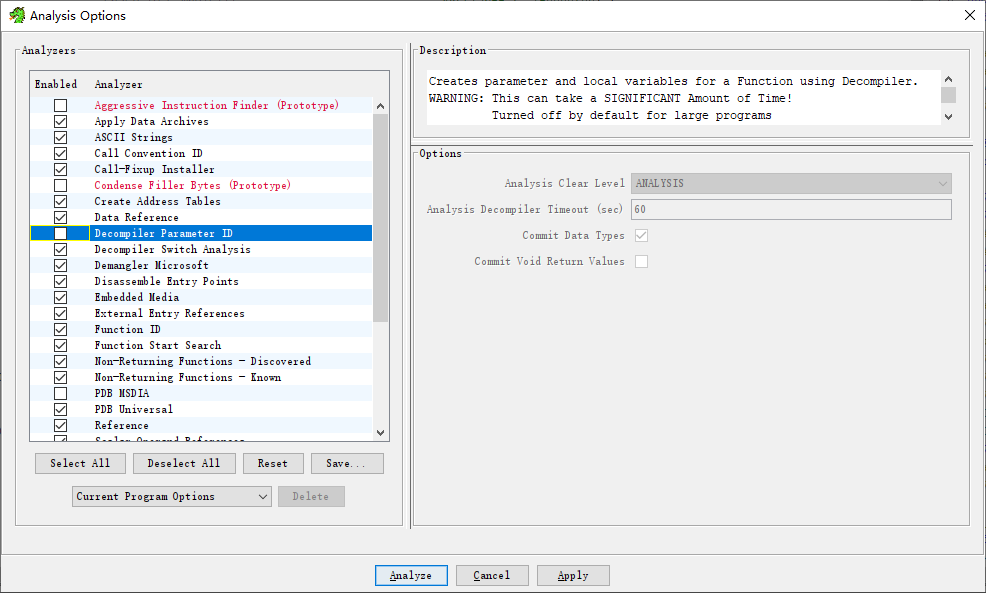Select the PDB MSDIA row text

click(122, 394)
